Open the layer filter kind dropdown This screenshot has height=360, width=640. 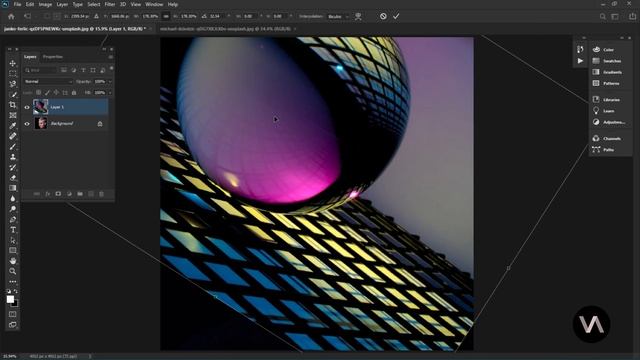coord(40,70)
